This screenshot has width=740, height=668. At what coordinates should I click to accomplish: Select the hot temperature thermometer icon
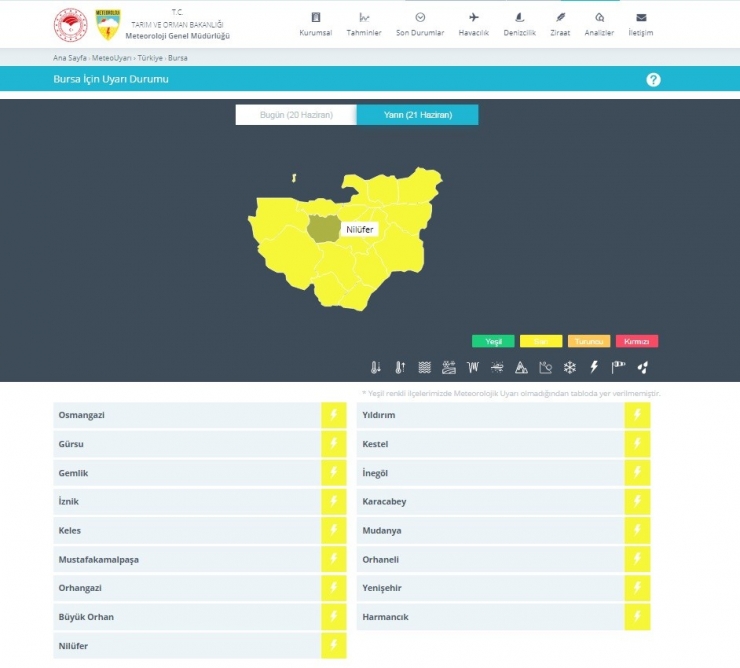400,367
